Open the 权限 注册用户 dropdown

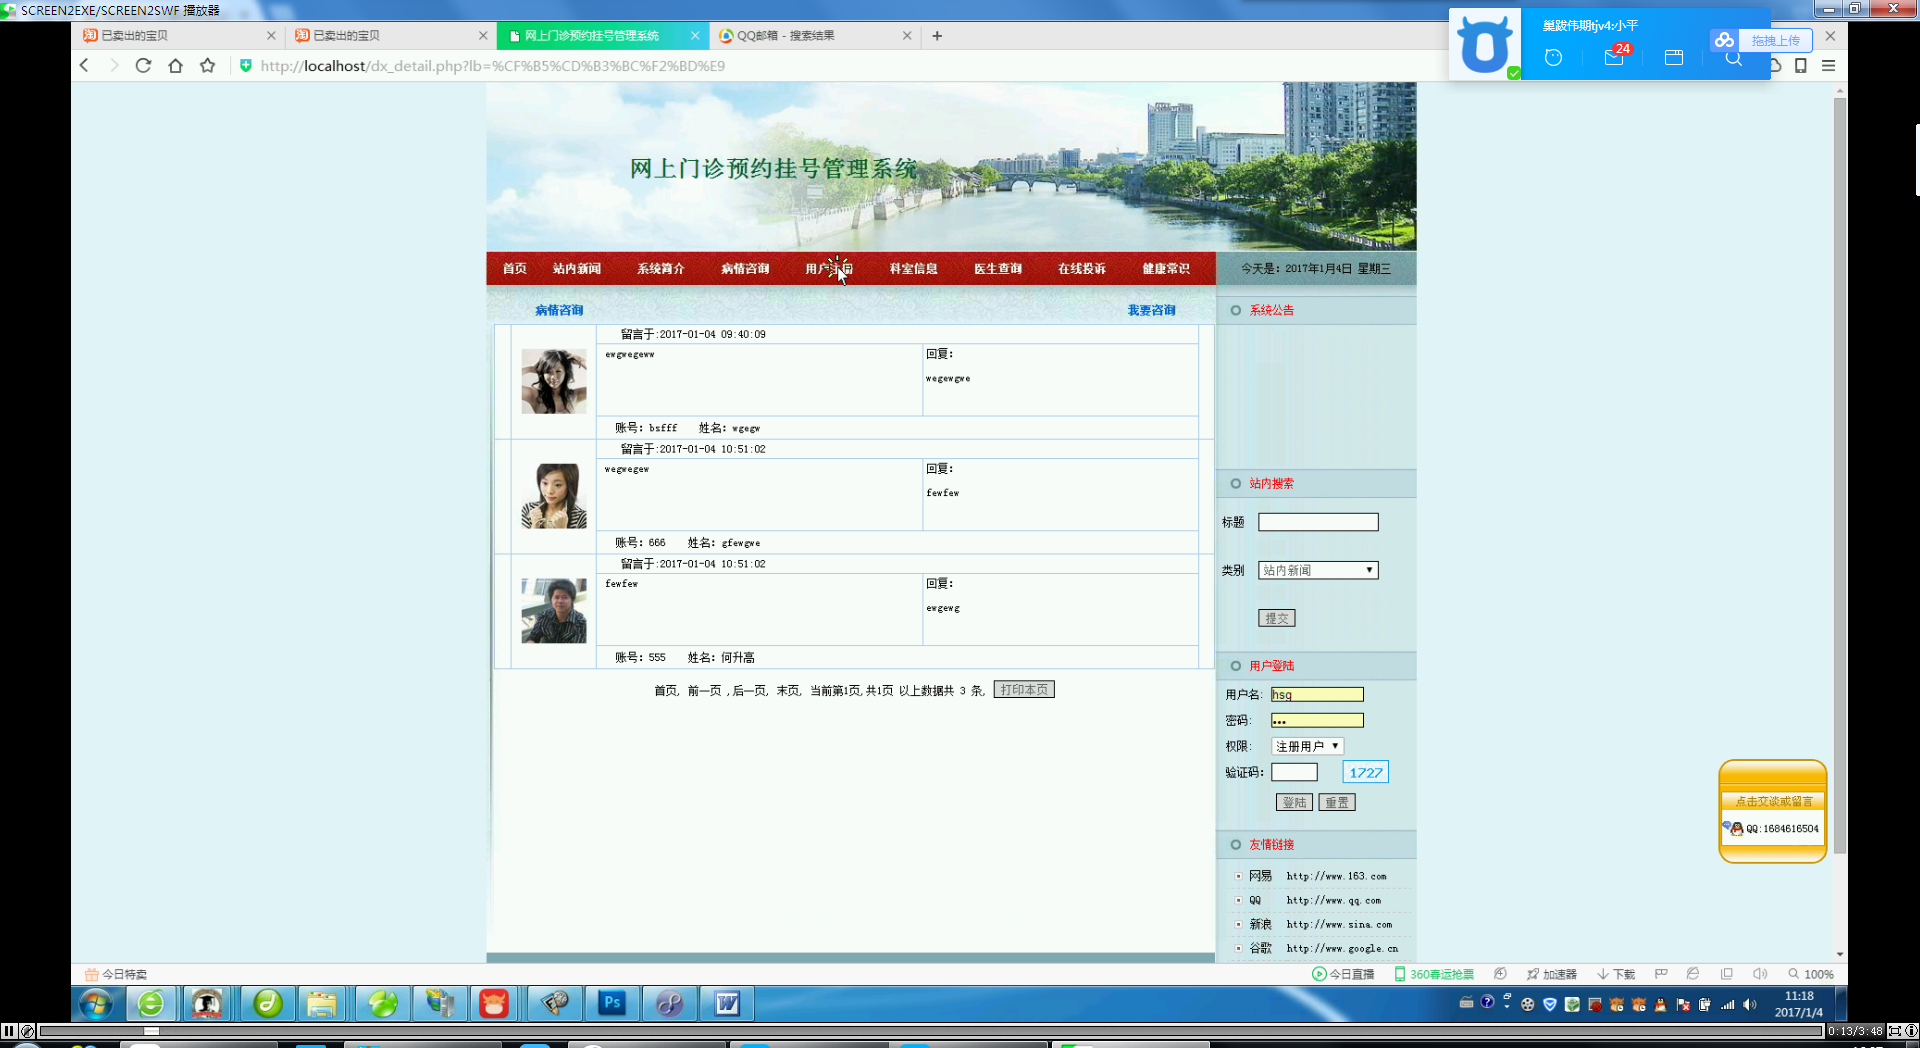coord(1307,746)
